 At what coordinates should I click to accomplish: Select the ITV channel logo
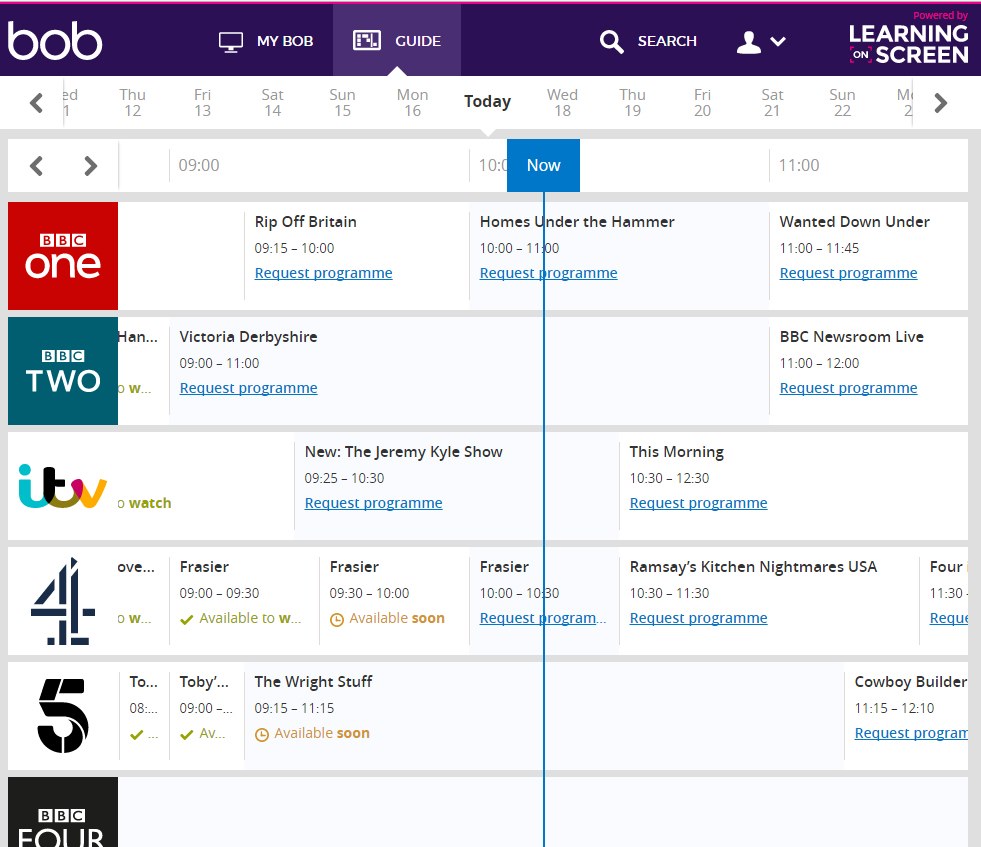pos(63,486)
